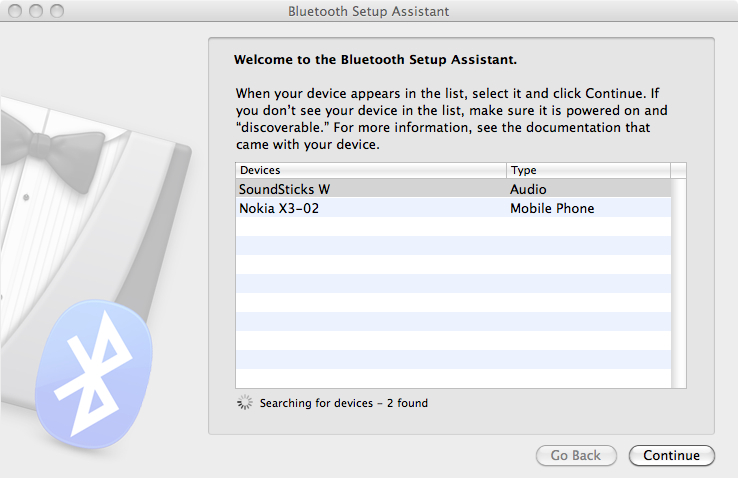Sort the list by Devices column header
Image resolution: width=738 pixels, height=478 pixels.
coord(371,170)
